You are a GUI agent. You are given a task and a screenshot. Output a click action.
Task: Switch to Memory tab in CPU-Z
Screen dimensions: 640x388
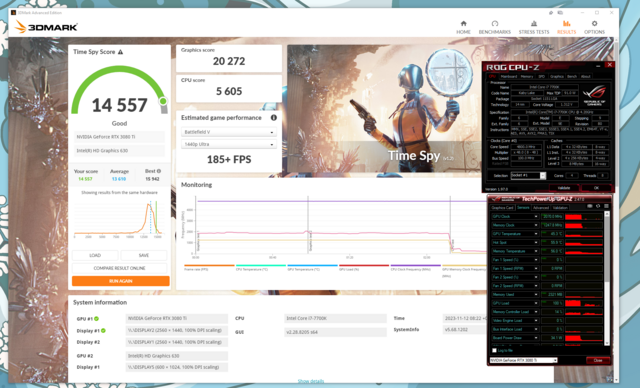527,76
